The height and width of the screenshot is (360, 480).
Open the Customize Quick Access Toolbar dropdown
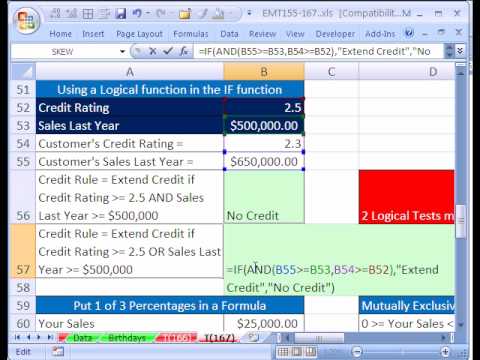coord(249,13)
